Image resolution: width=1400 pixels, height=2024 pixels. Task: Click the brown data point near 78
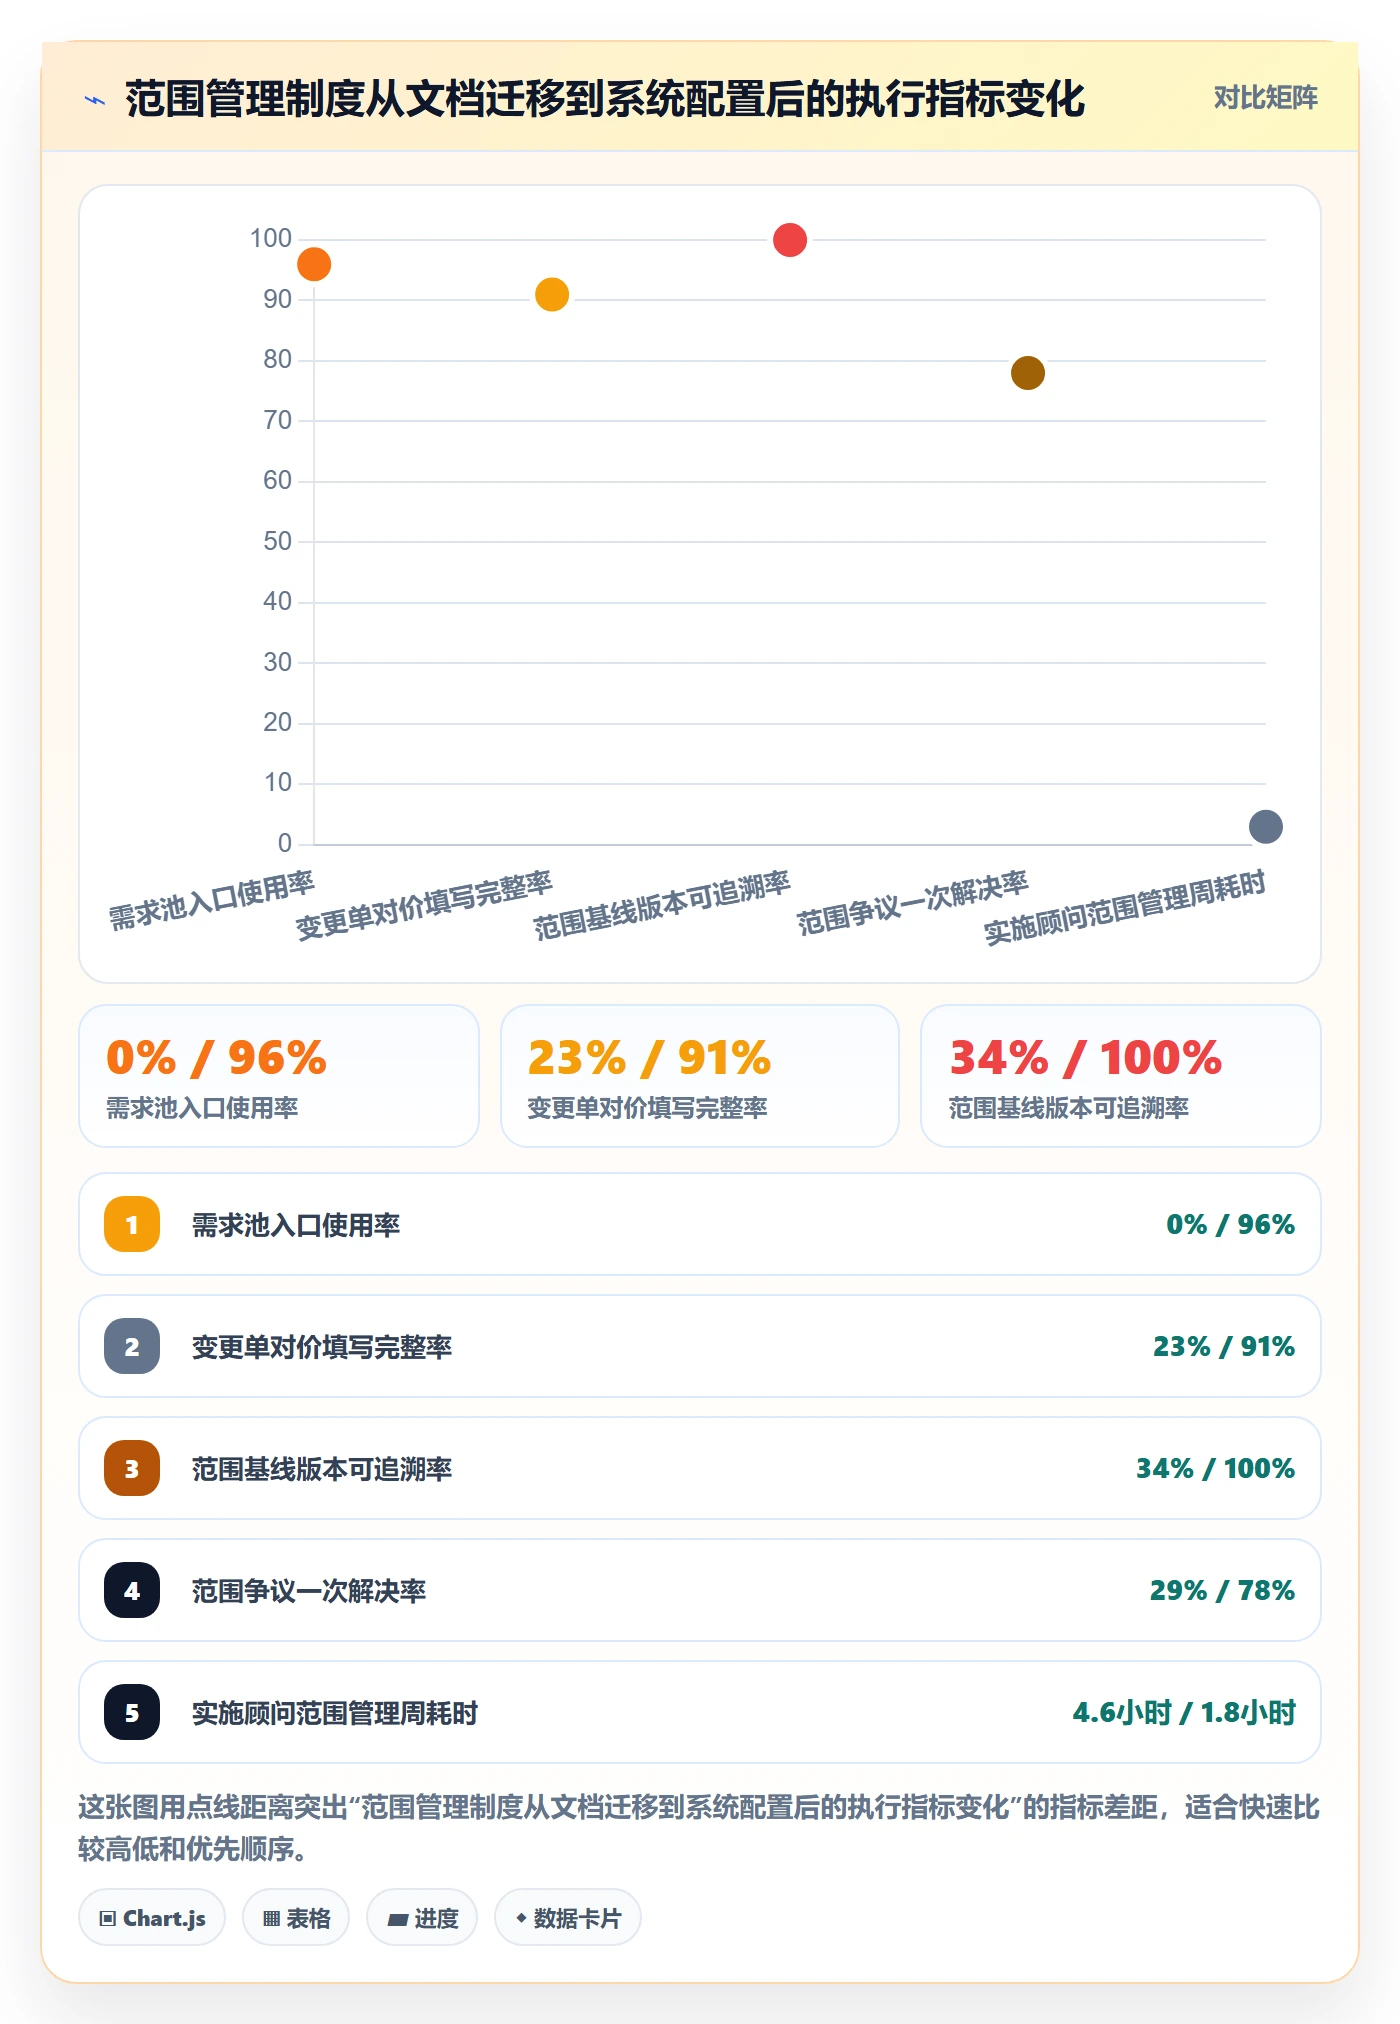[1028, 373]
